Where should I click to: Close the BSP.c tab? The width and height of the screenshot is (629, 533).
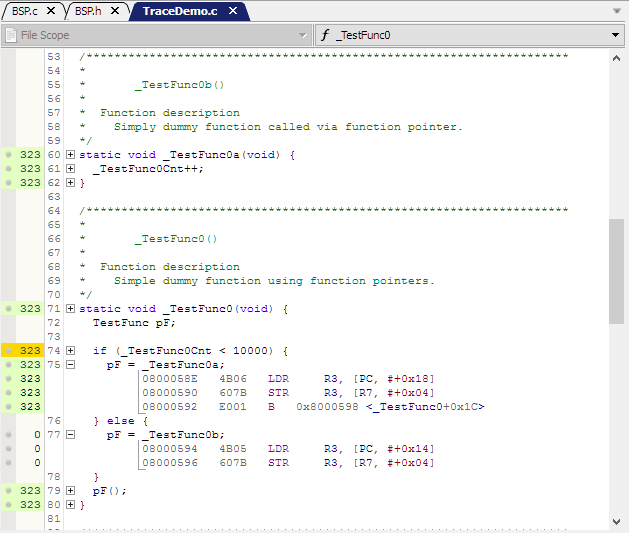50,11
